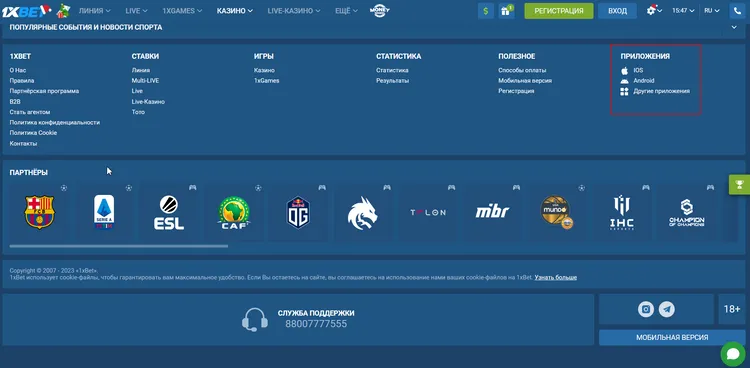Expand the 1XGAMES menu
The height and width of the screenshot is (368, 750).
[x=182, y=11]
